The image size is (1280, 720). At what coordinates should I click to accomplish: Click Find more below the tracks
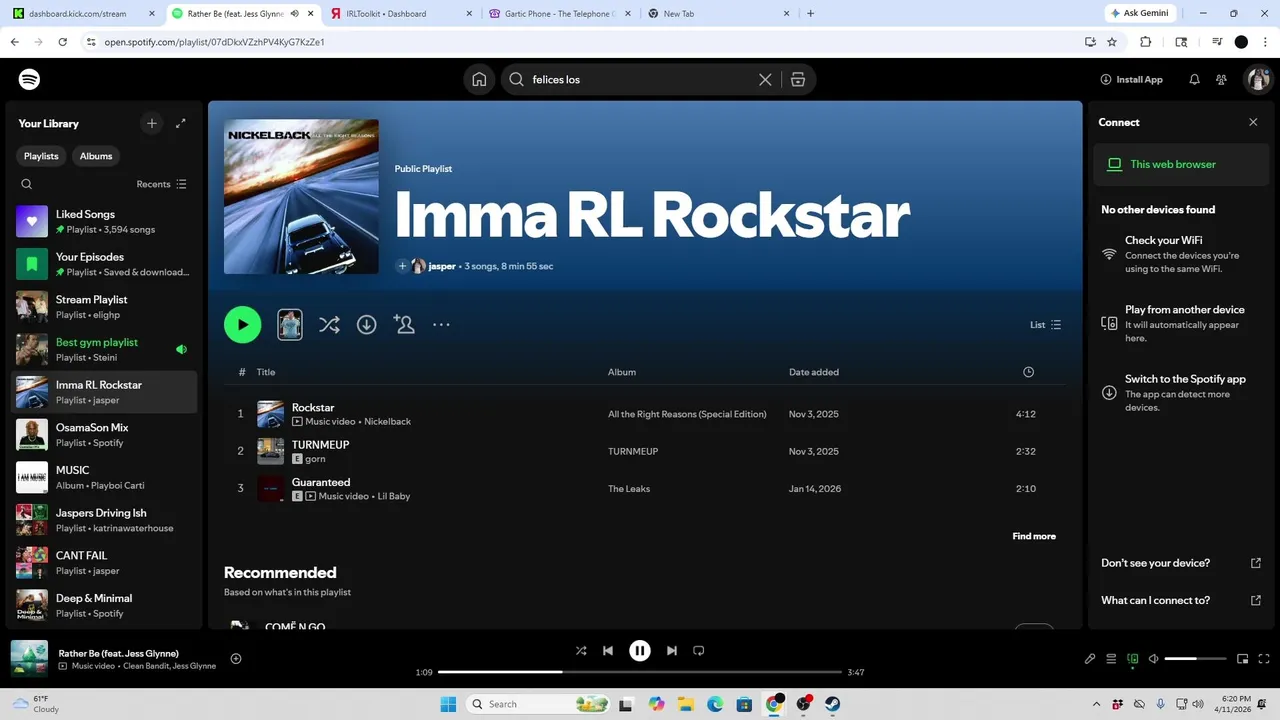[1034, 536]
